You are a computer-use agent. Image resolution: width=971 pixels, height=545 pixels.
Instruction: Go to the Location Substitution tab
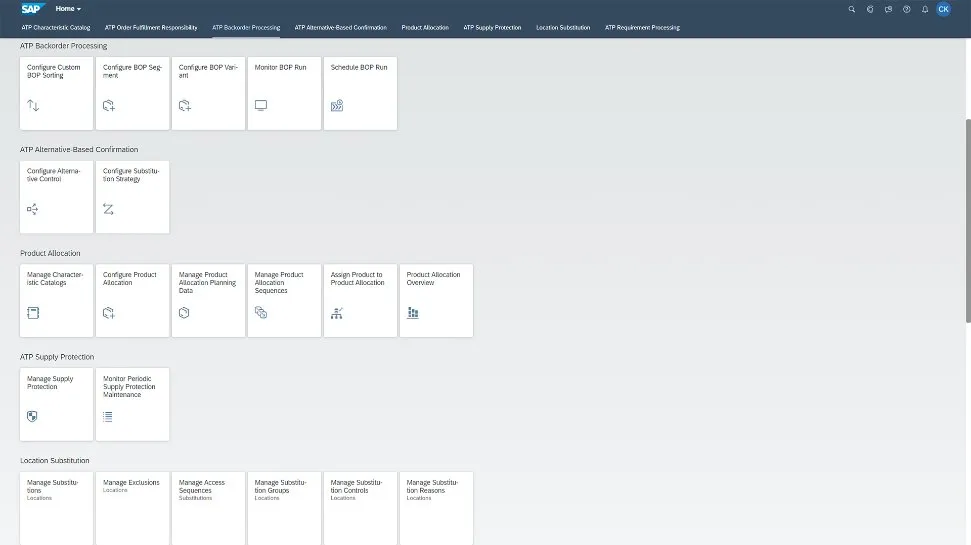pos(563,28)
